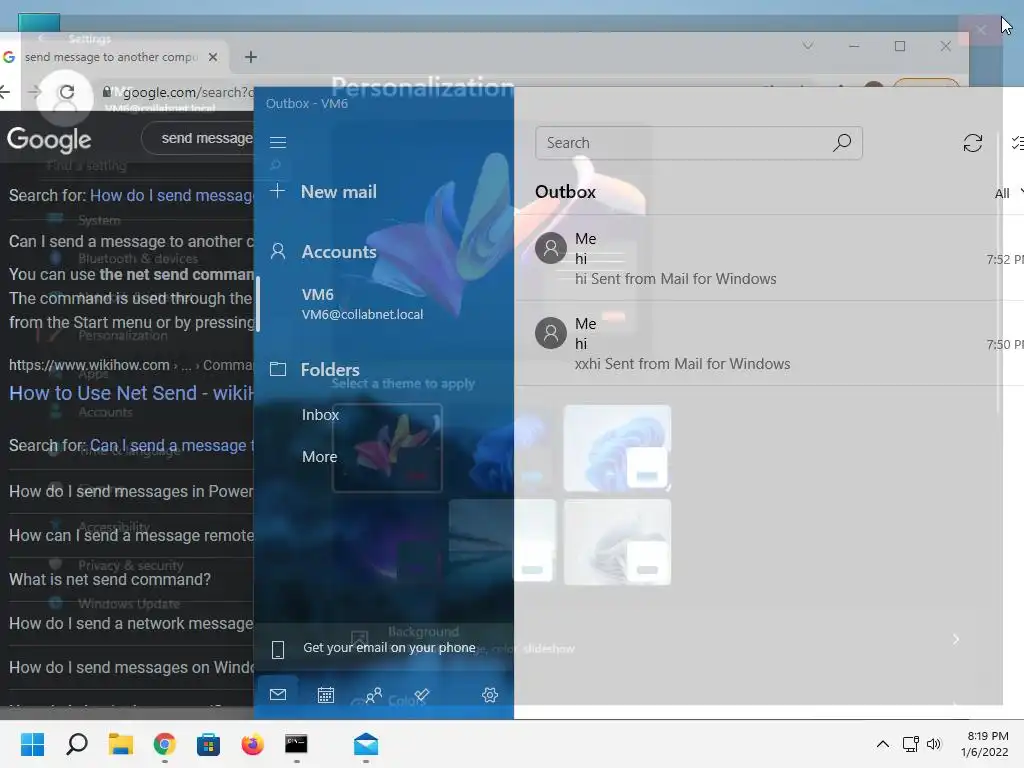Close the Chrome tab 'send message to another'
Screen dimensions: 1024x768
tap(213, 57)
